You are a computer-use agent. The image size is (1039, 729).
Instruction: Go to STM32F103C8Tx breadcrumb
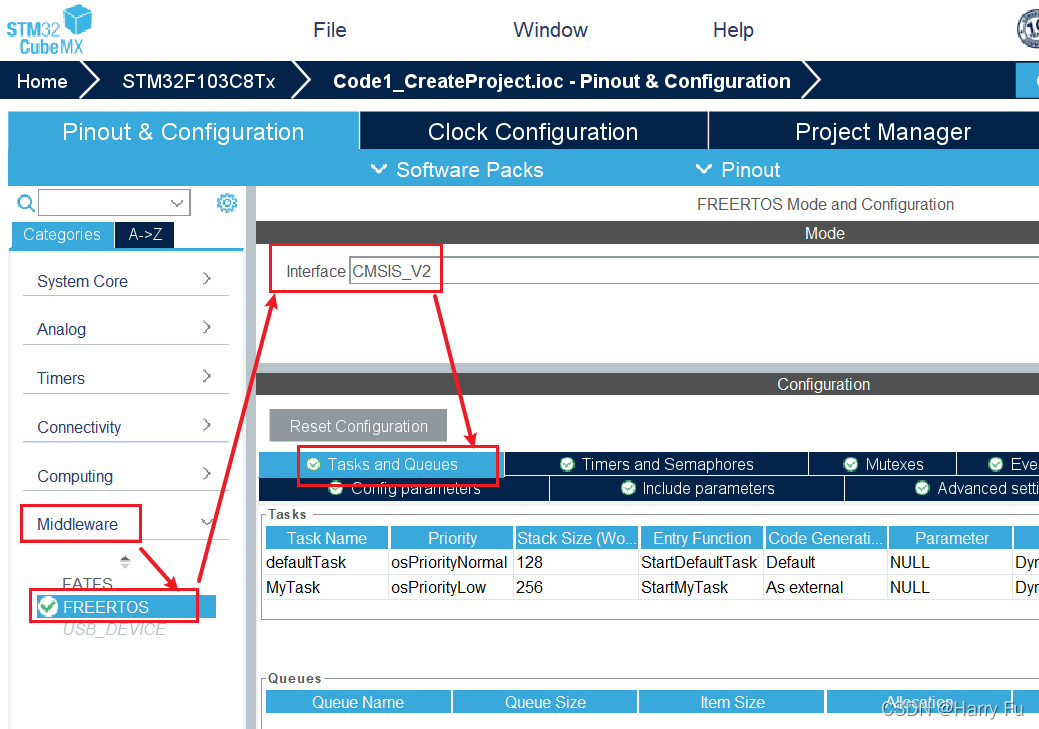198,81
